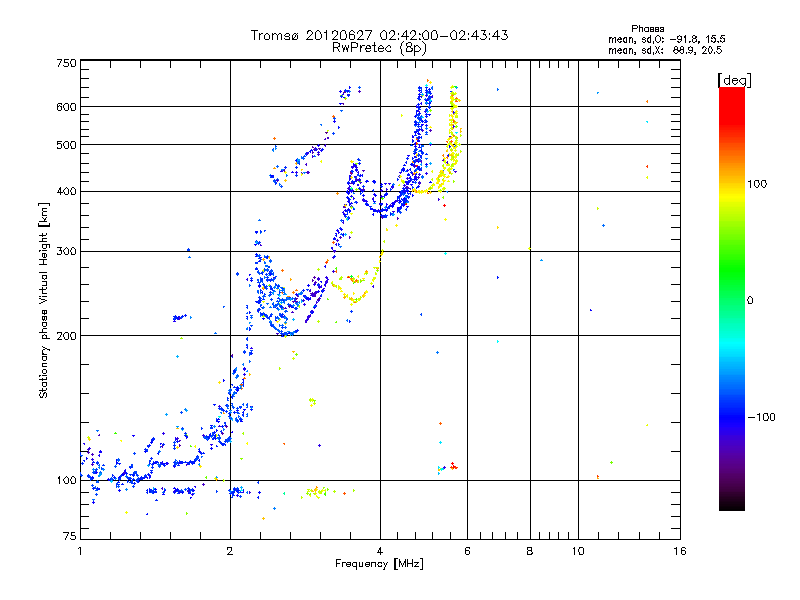Viewport: 800px width, 600px height.
Task: Click the y-axis tick label '400'
Action: [x=66, y=192]
